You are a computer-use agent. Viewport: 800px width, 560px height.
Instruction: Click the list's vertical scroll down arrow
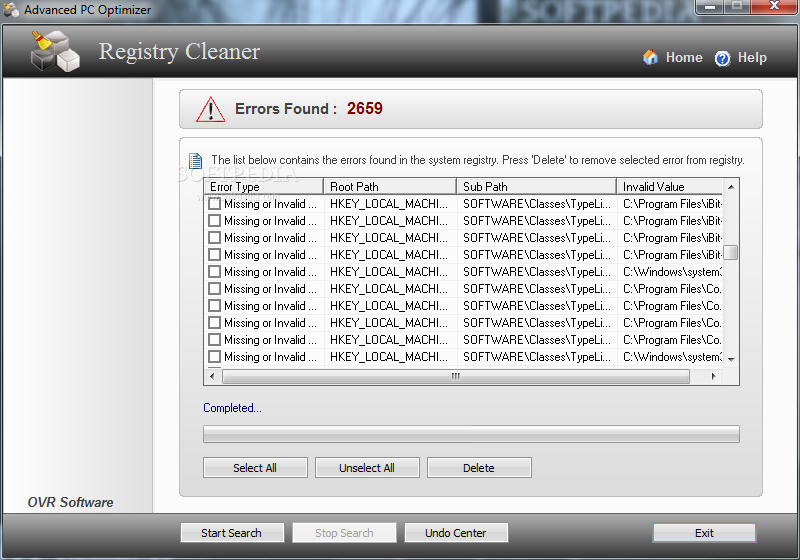click(x=731, y=360)
